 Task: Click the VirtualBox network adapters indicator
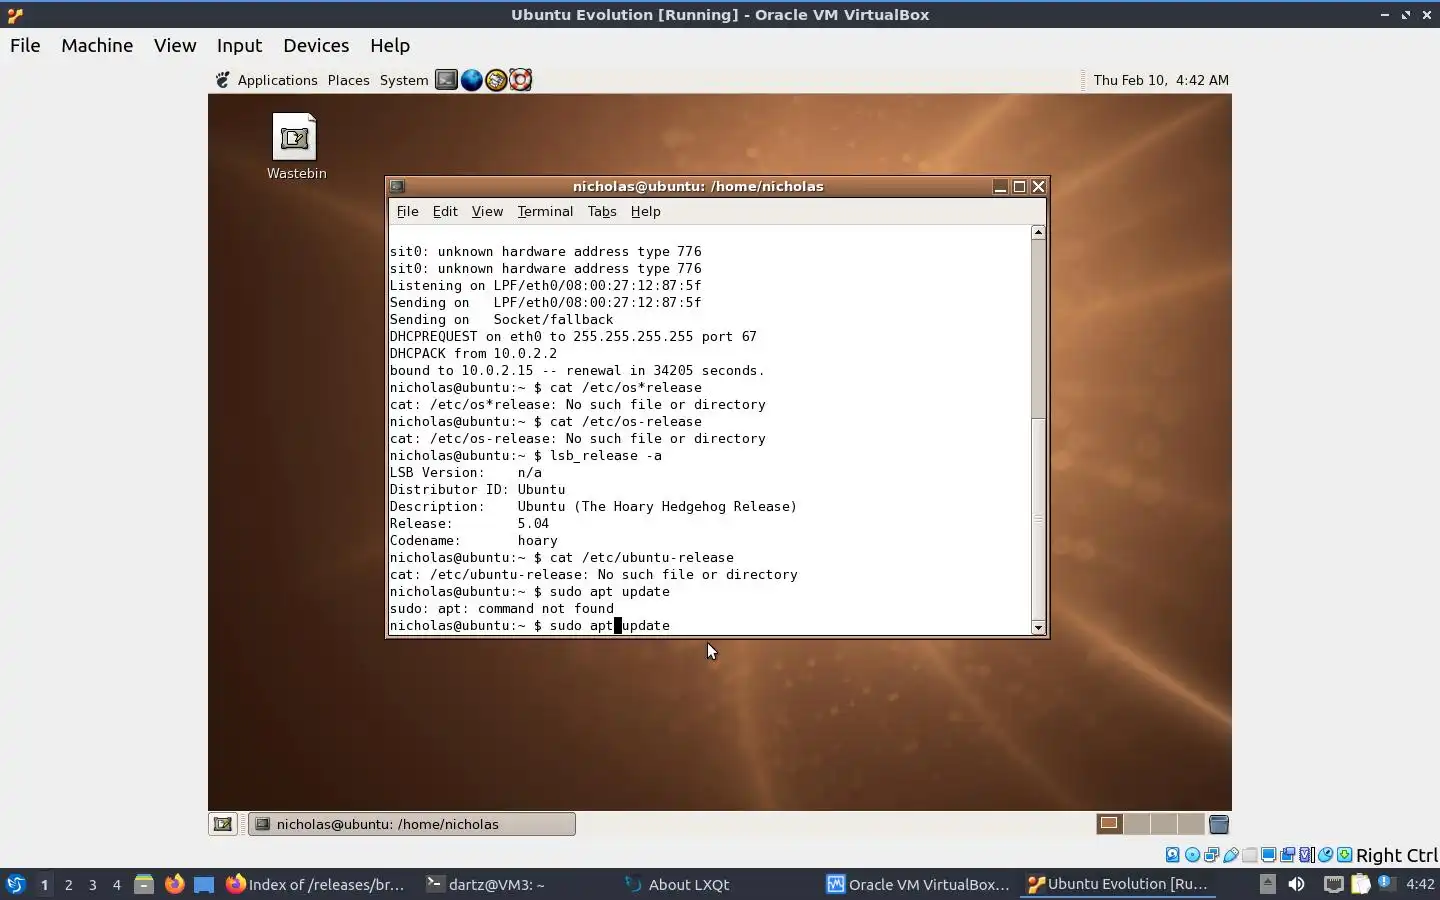pos(1211,855)
